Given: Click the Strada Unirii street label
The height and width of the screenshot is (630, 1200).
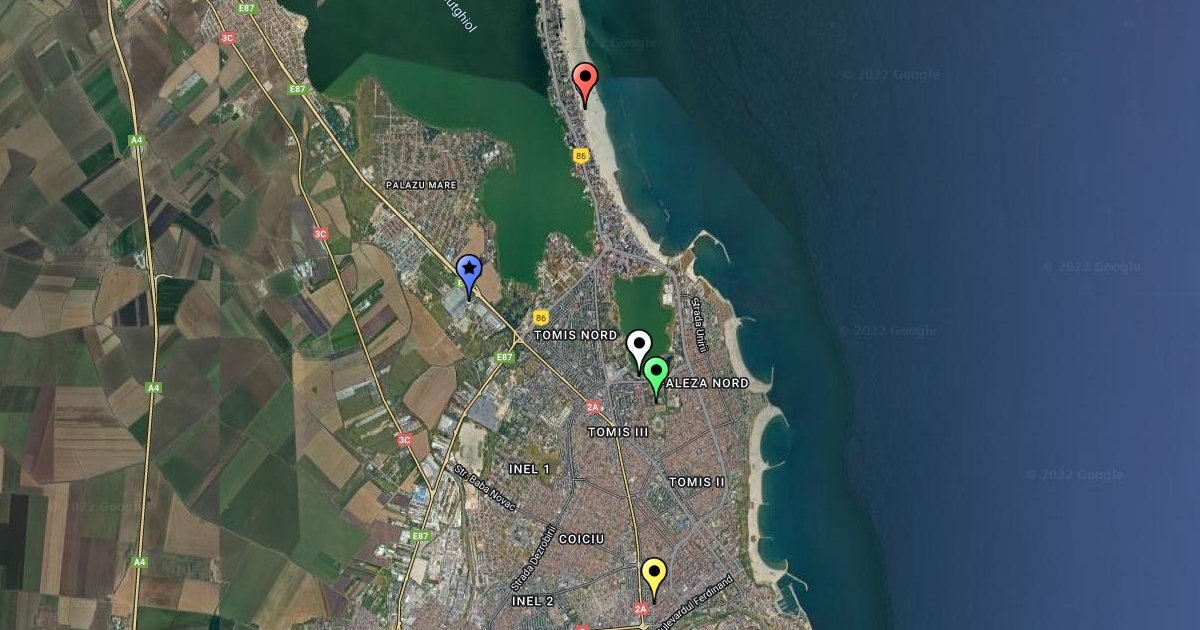Looking at the screenshot, I should [x=701, y=325].
